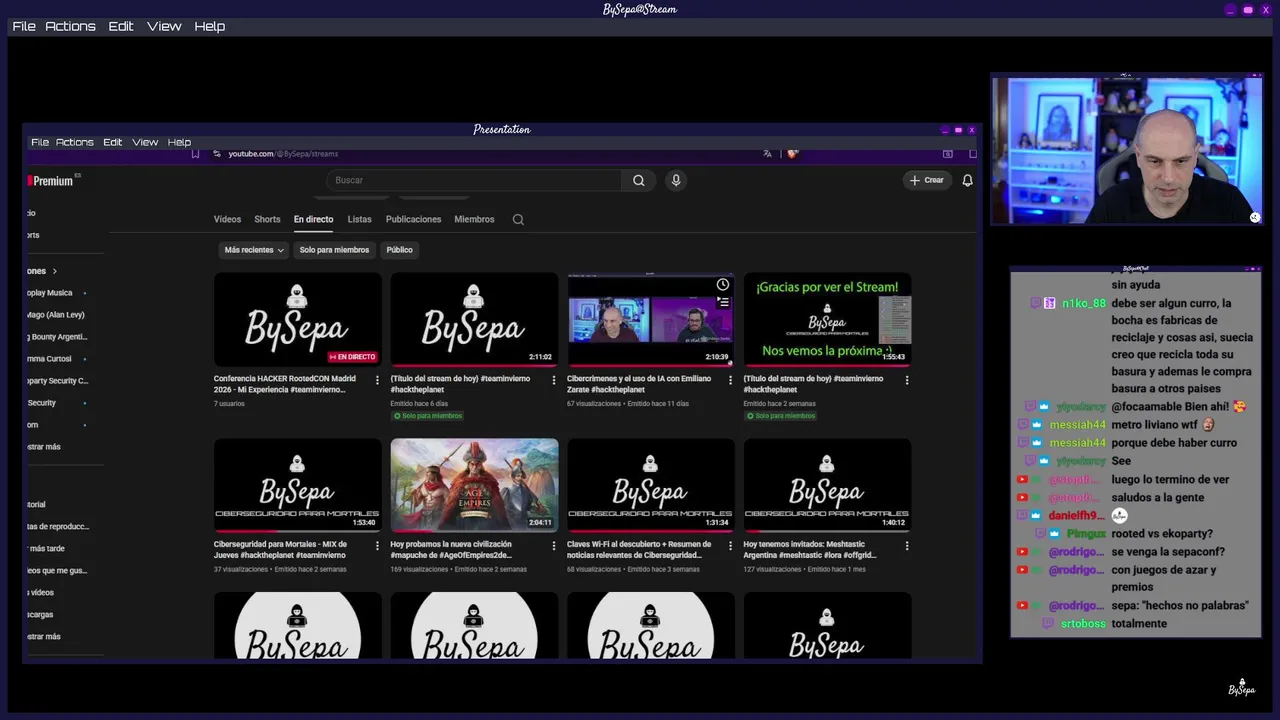Click add-to-queue icon on Cibercrimenes thumbnail
Viewport: 1280px width, 720px height.
(x=723, y=302)
